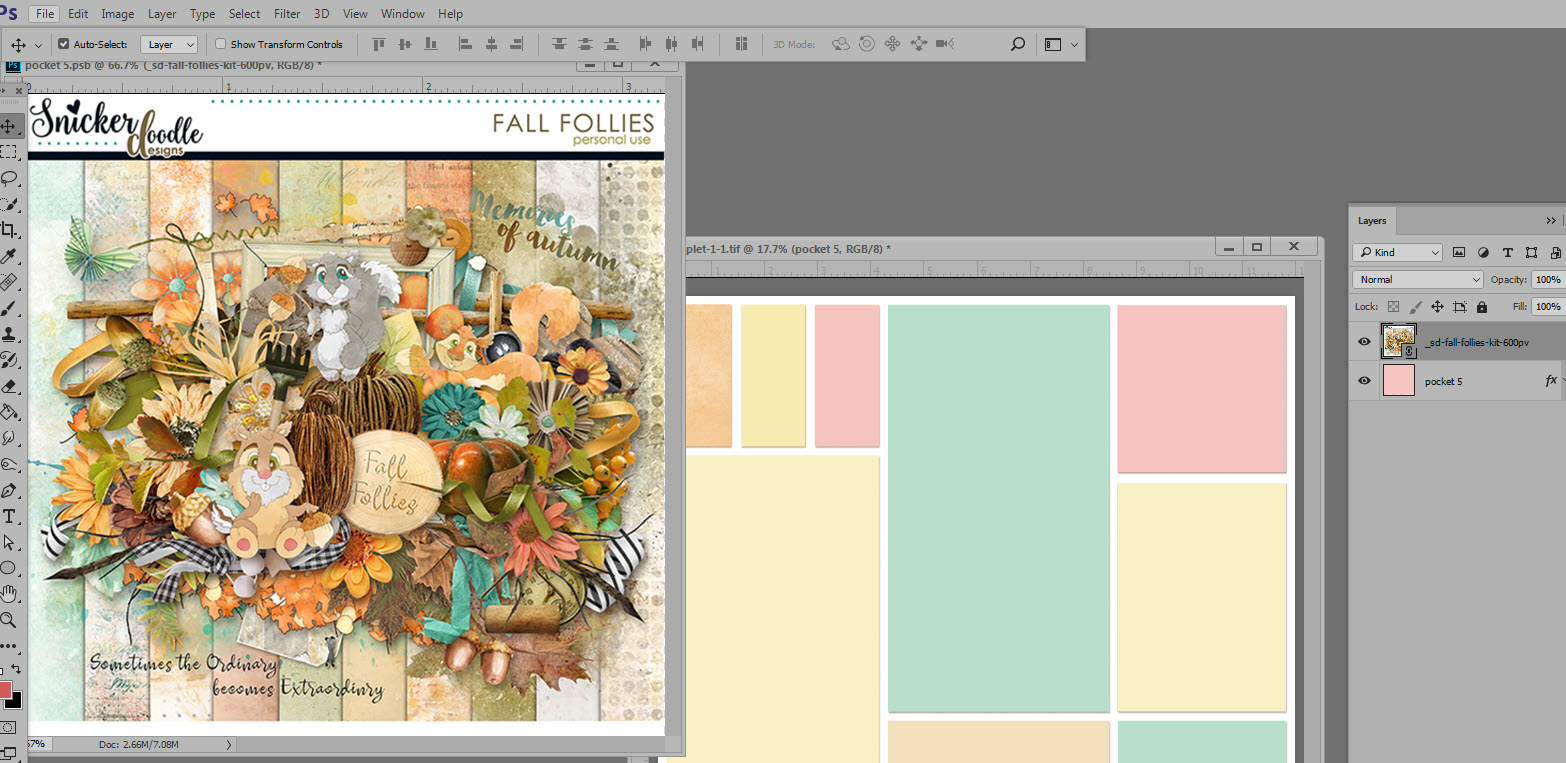Enable Show Transform Controls checkbox
Viewport: 1566px width, 763px height.
click(x=221, y=44)
